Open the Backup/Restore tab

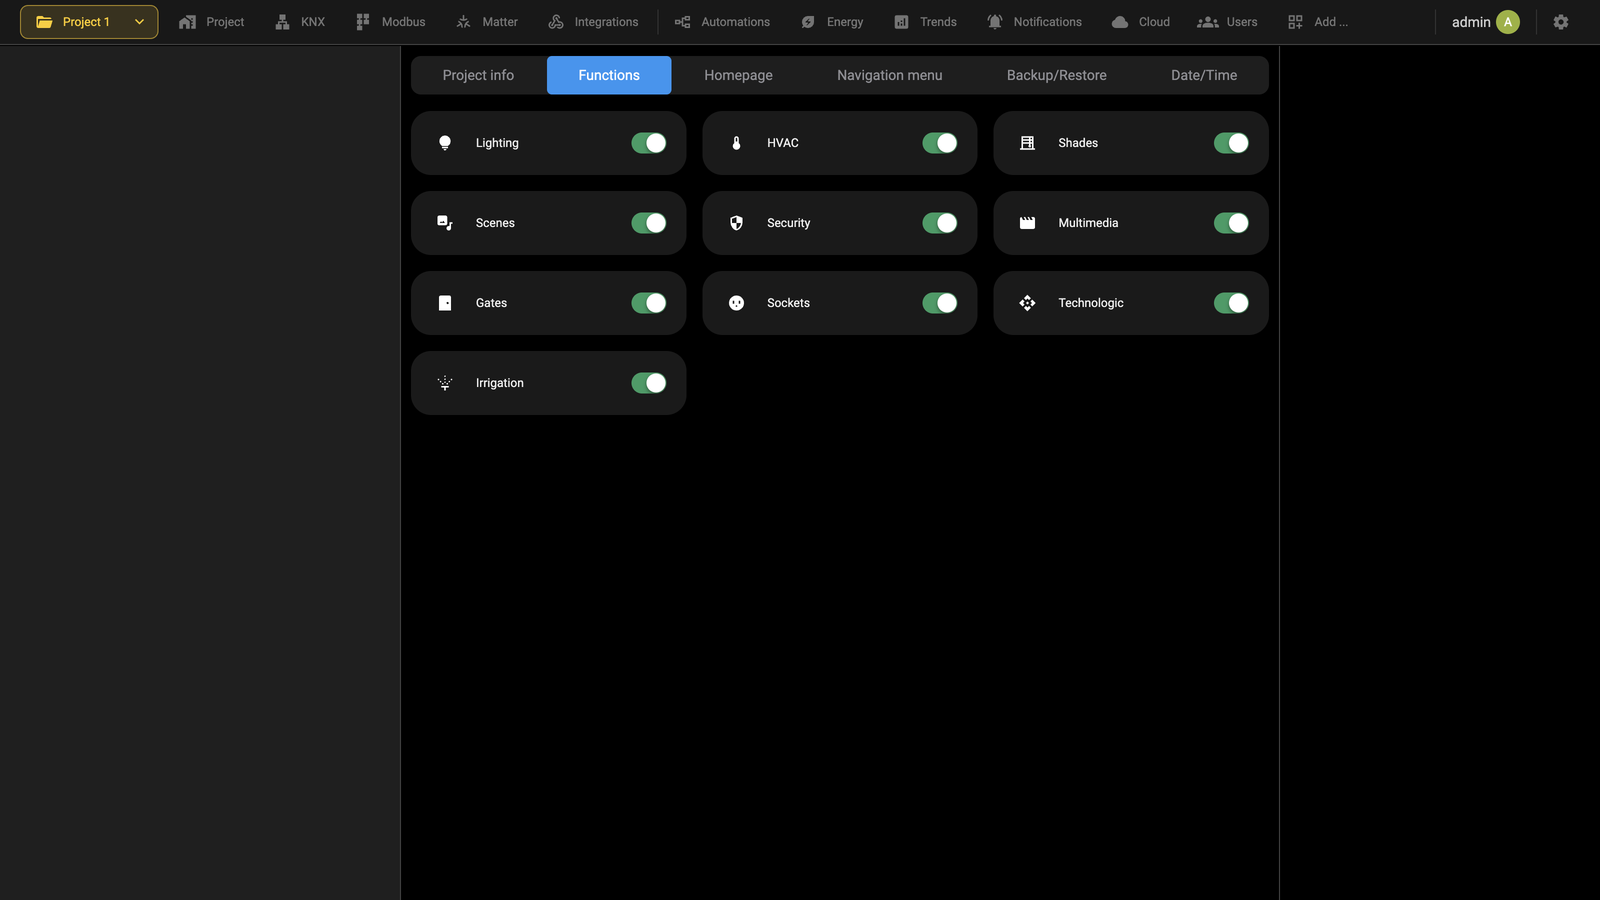pos(1057,75)
